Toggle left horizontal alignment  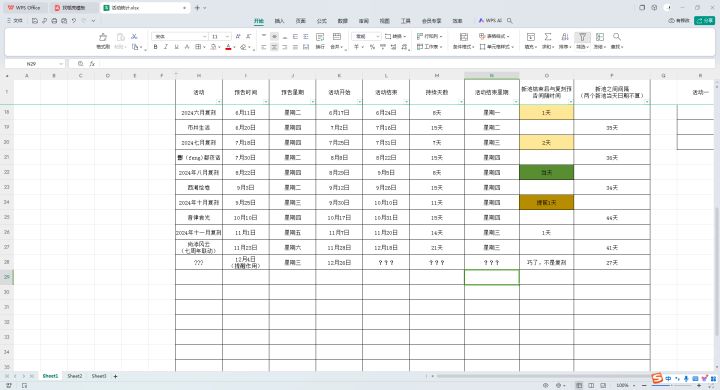264,47
